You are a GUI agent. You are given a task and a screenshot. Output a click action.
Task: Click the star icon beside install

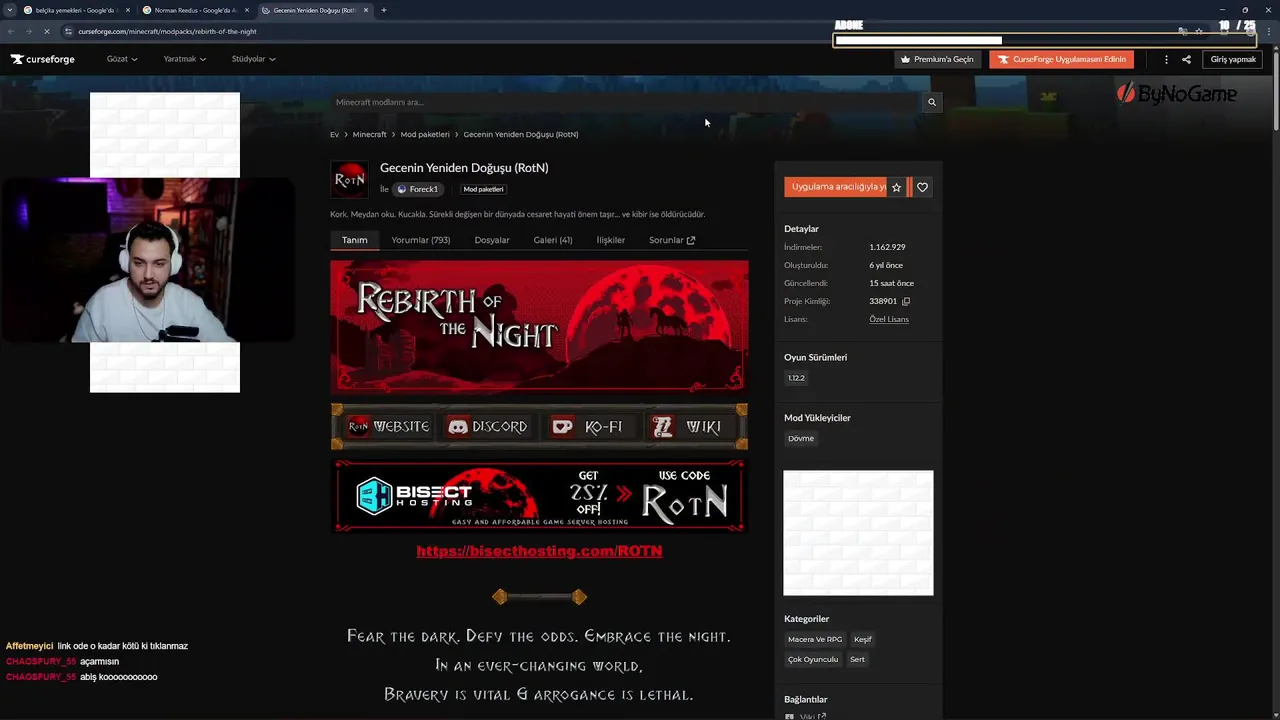coord(897,187)
